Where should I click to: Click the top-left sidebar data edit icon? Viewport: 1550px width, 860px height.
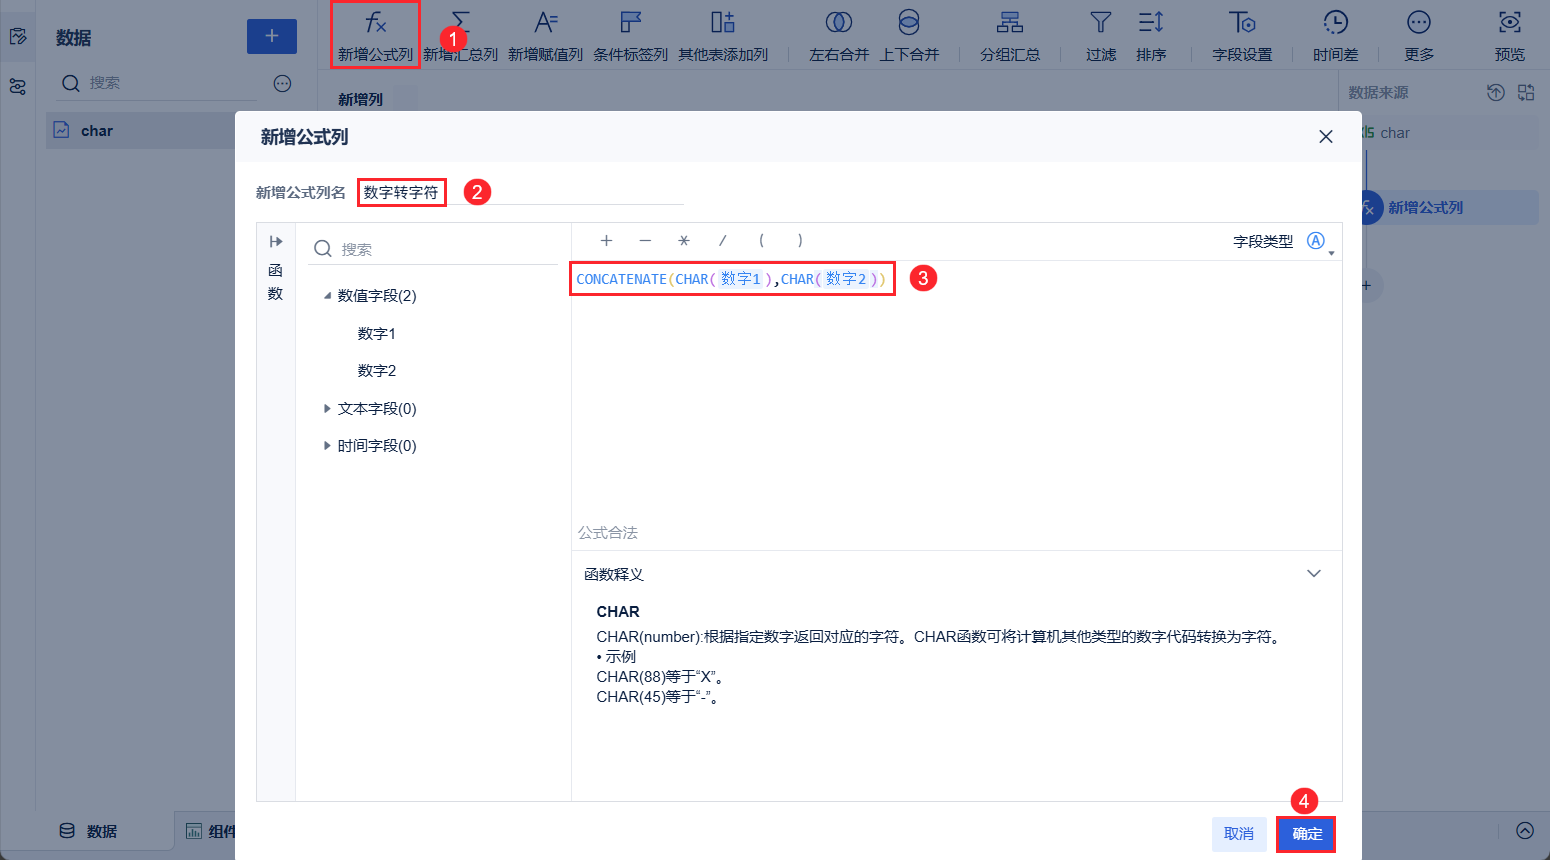[x=18, y=37]
